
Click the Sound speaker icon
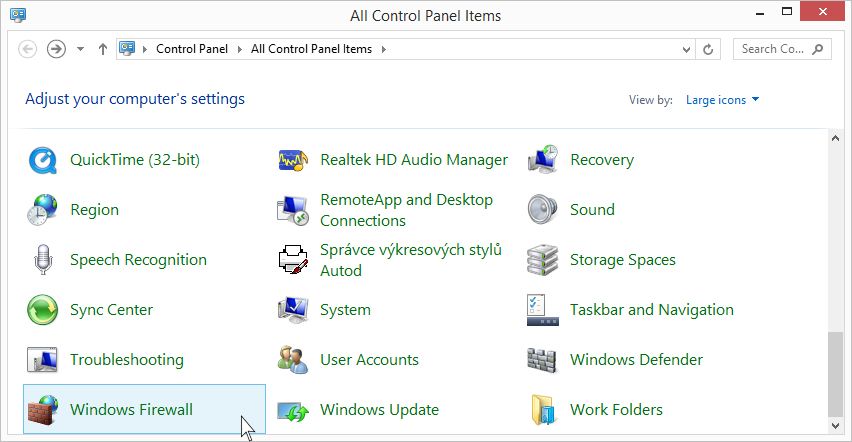542,210
